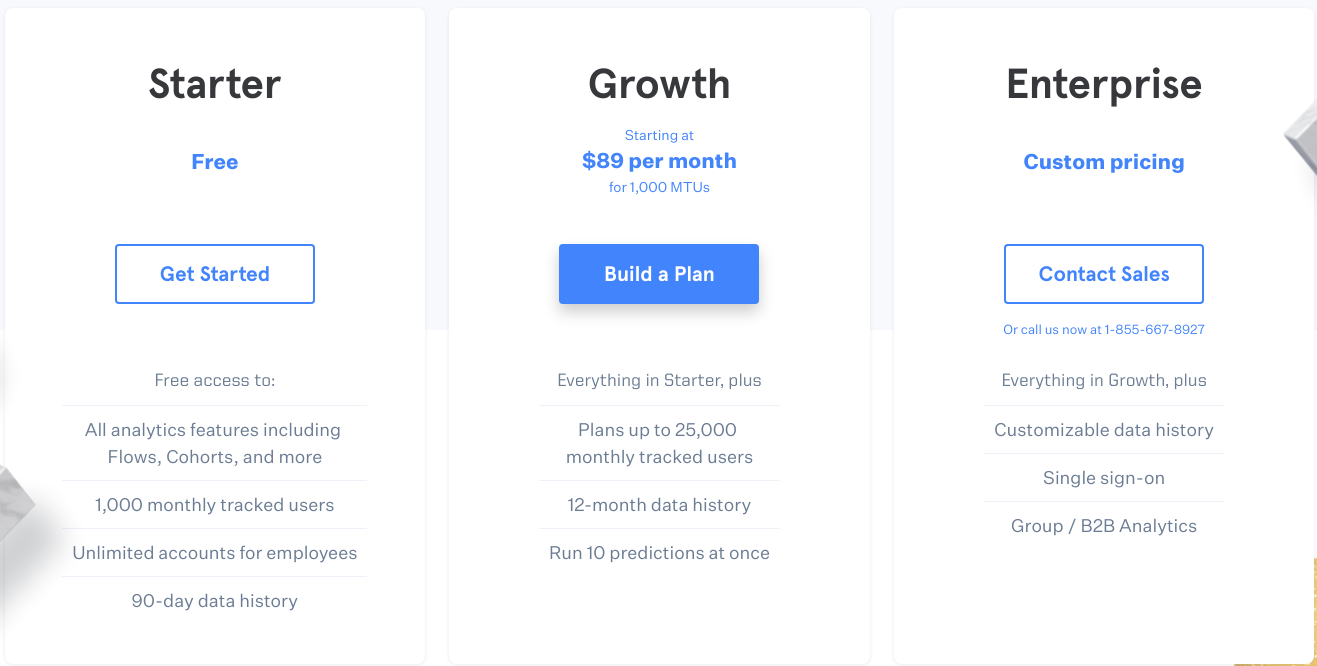This screenshot has width=1317, height=666.
Task: Click the '12-month data history' feature
Action: pyautogui.click(x=659, y=505)
